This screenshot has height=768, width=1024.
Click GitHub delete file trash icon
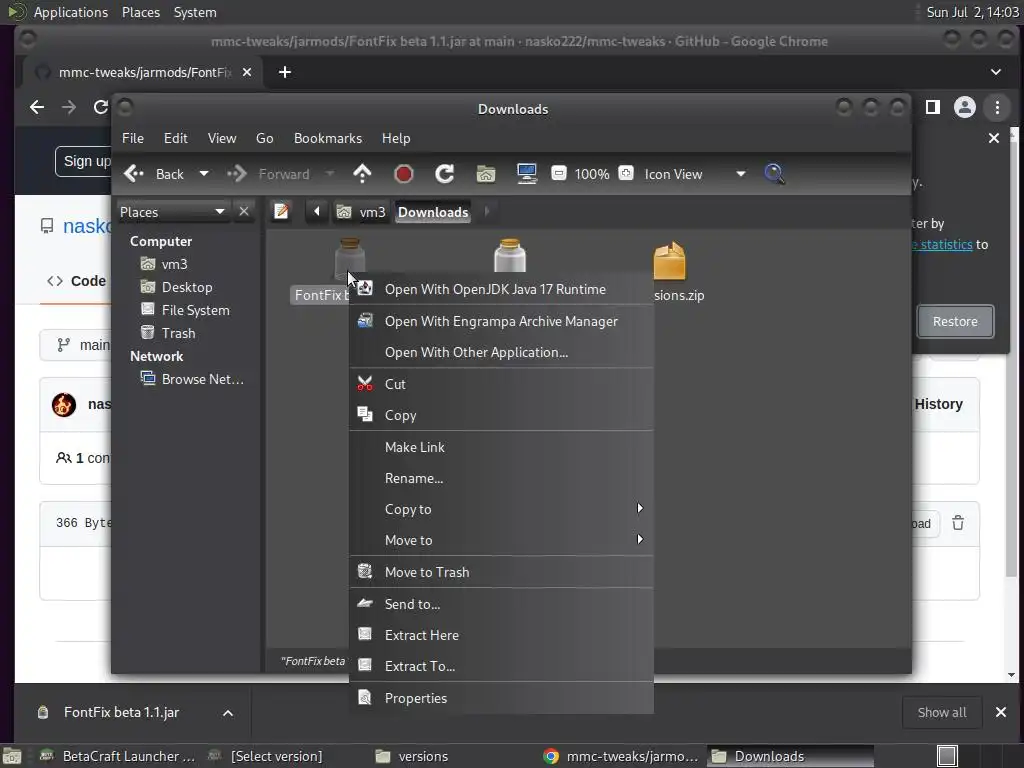pos(958,523)
